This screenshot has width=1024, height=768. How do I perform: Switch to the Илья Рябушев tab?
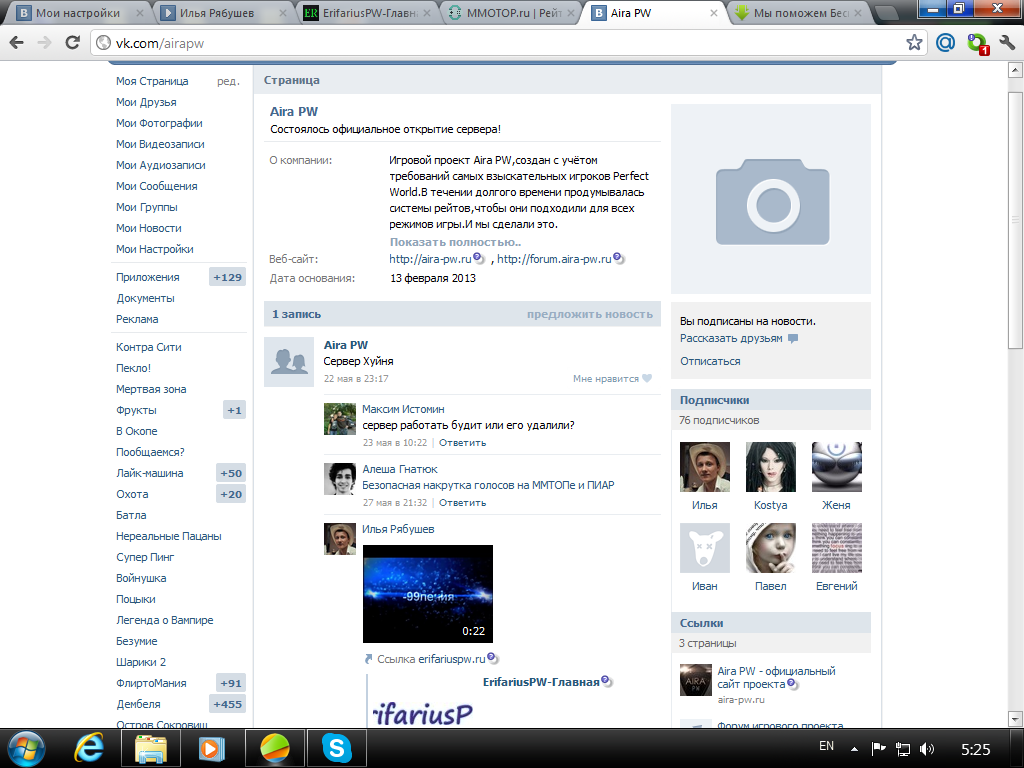tap(222, 12)
